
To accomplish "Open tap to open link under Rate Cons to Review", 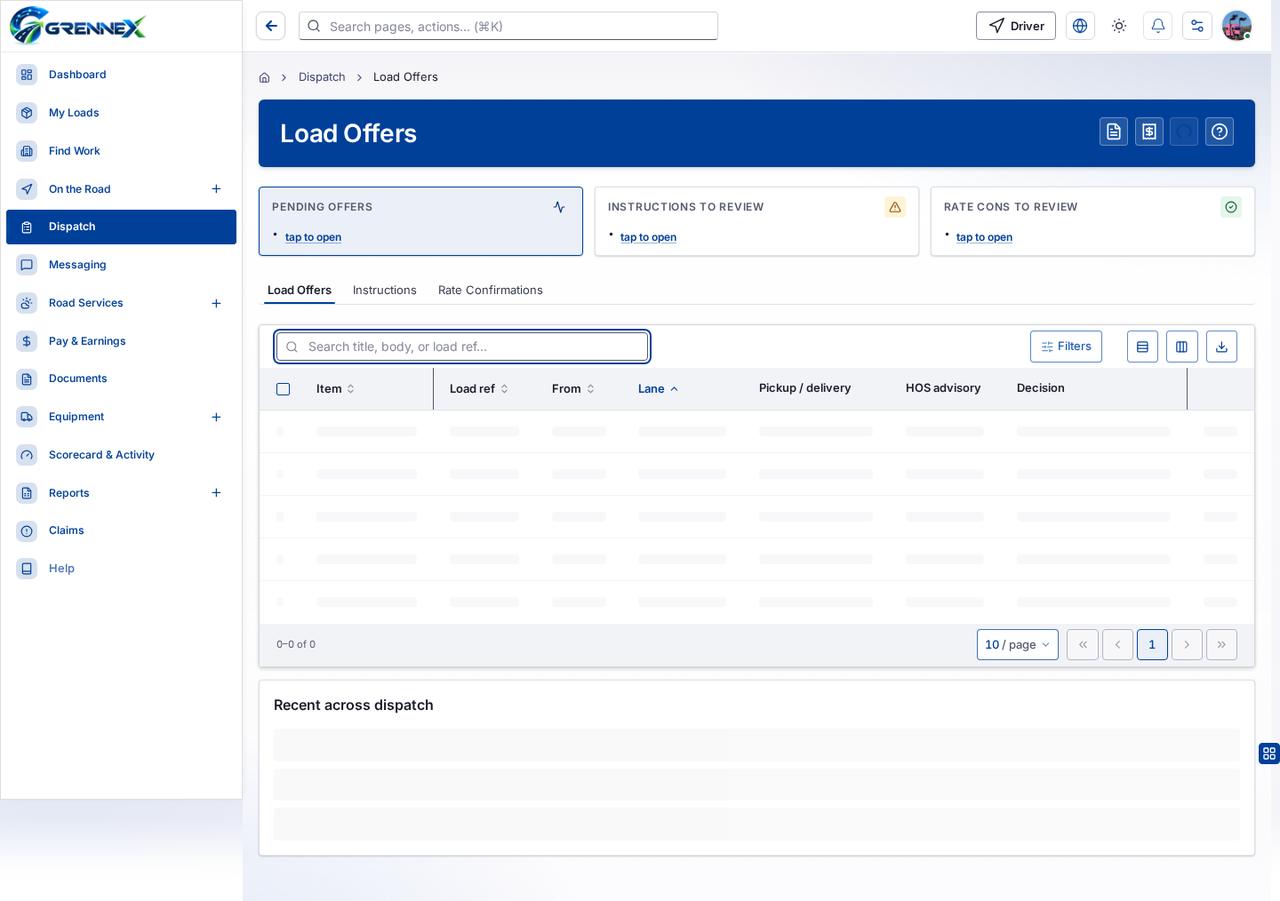I will click(x=984, y=237).
